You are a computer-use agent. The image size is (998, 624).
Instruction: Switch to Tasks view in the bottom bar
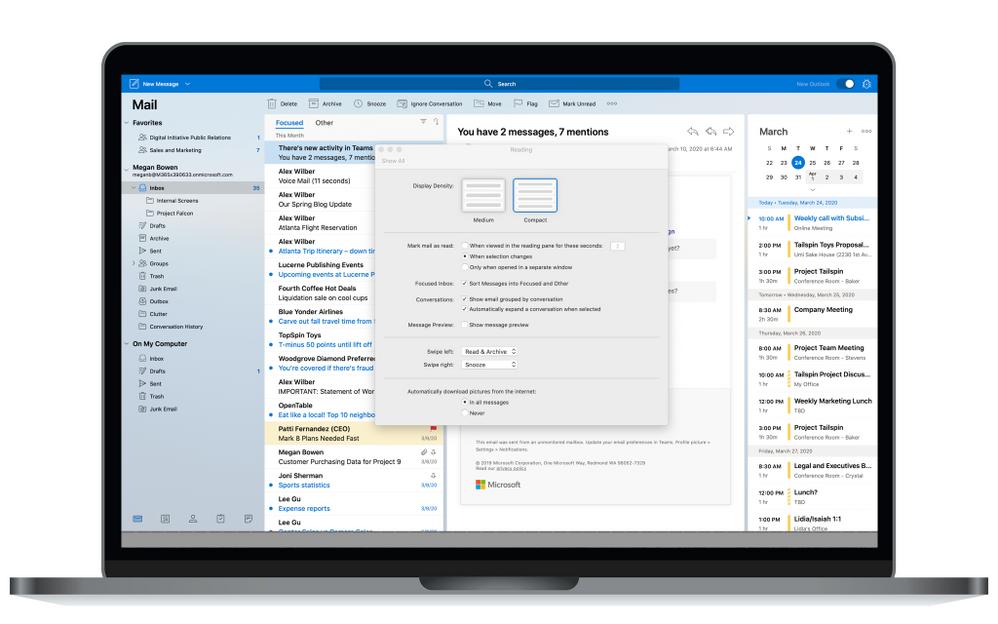220,519
